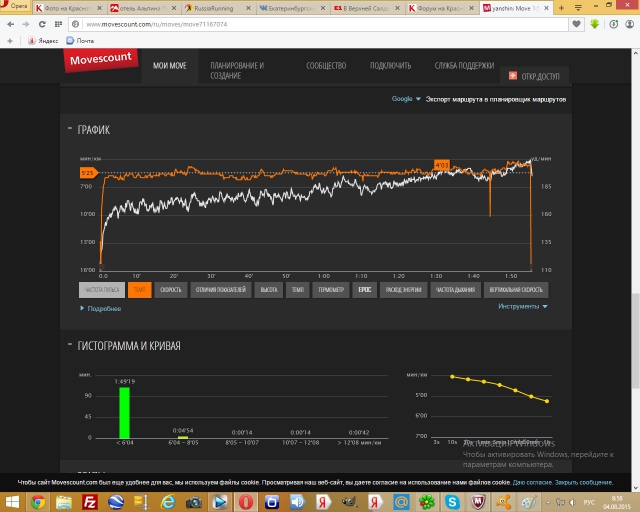Toggle EPOC graph series
Viewport: 640px width, 512px height.
click(364, 290)
